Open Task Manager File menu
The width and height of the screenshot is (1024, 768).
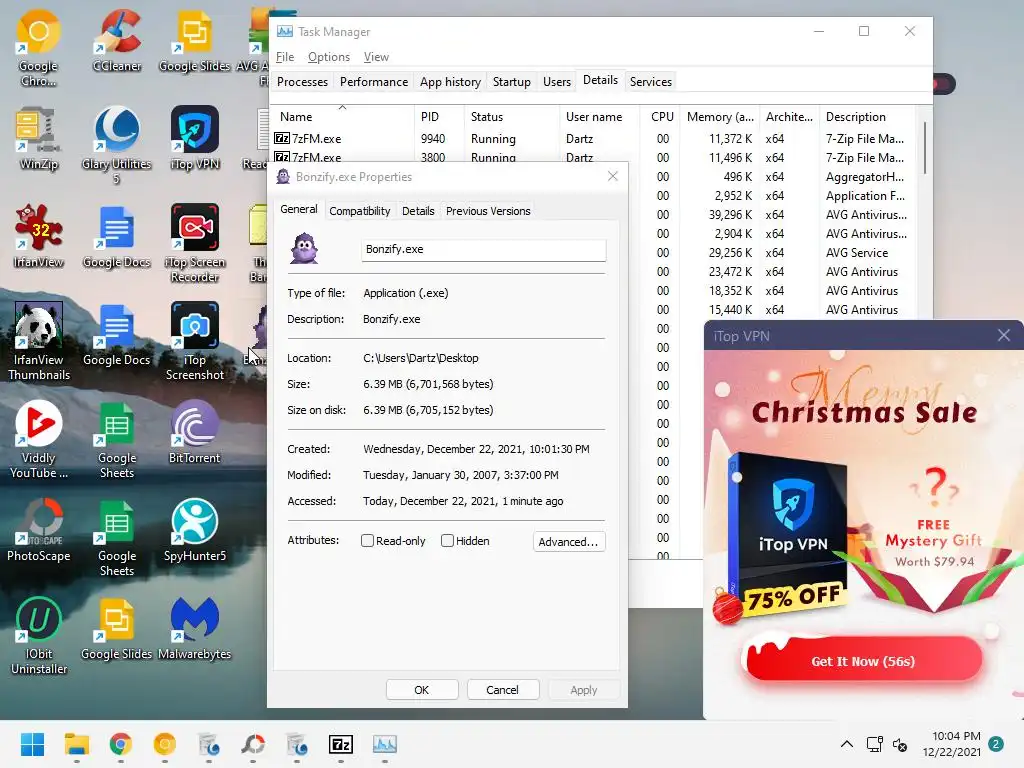coord(285,57)
